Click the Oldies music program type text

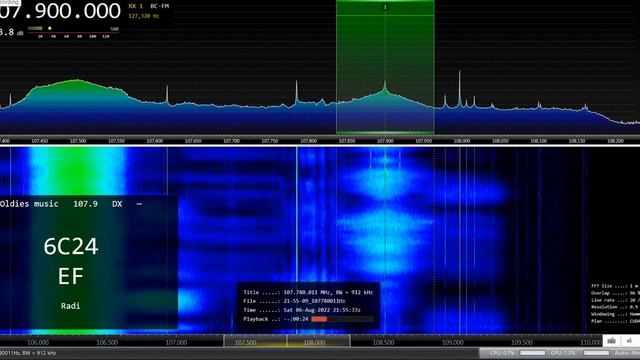click(29, 204)
